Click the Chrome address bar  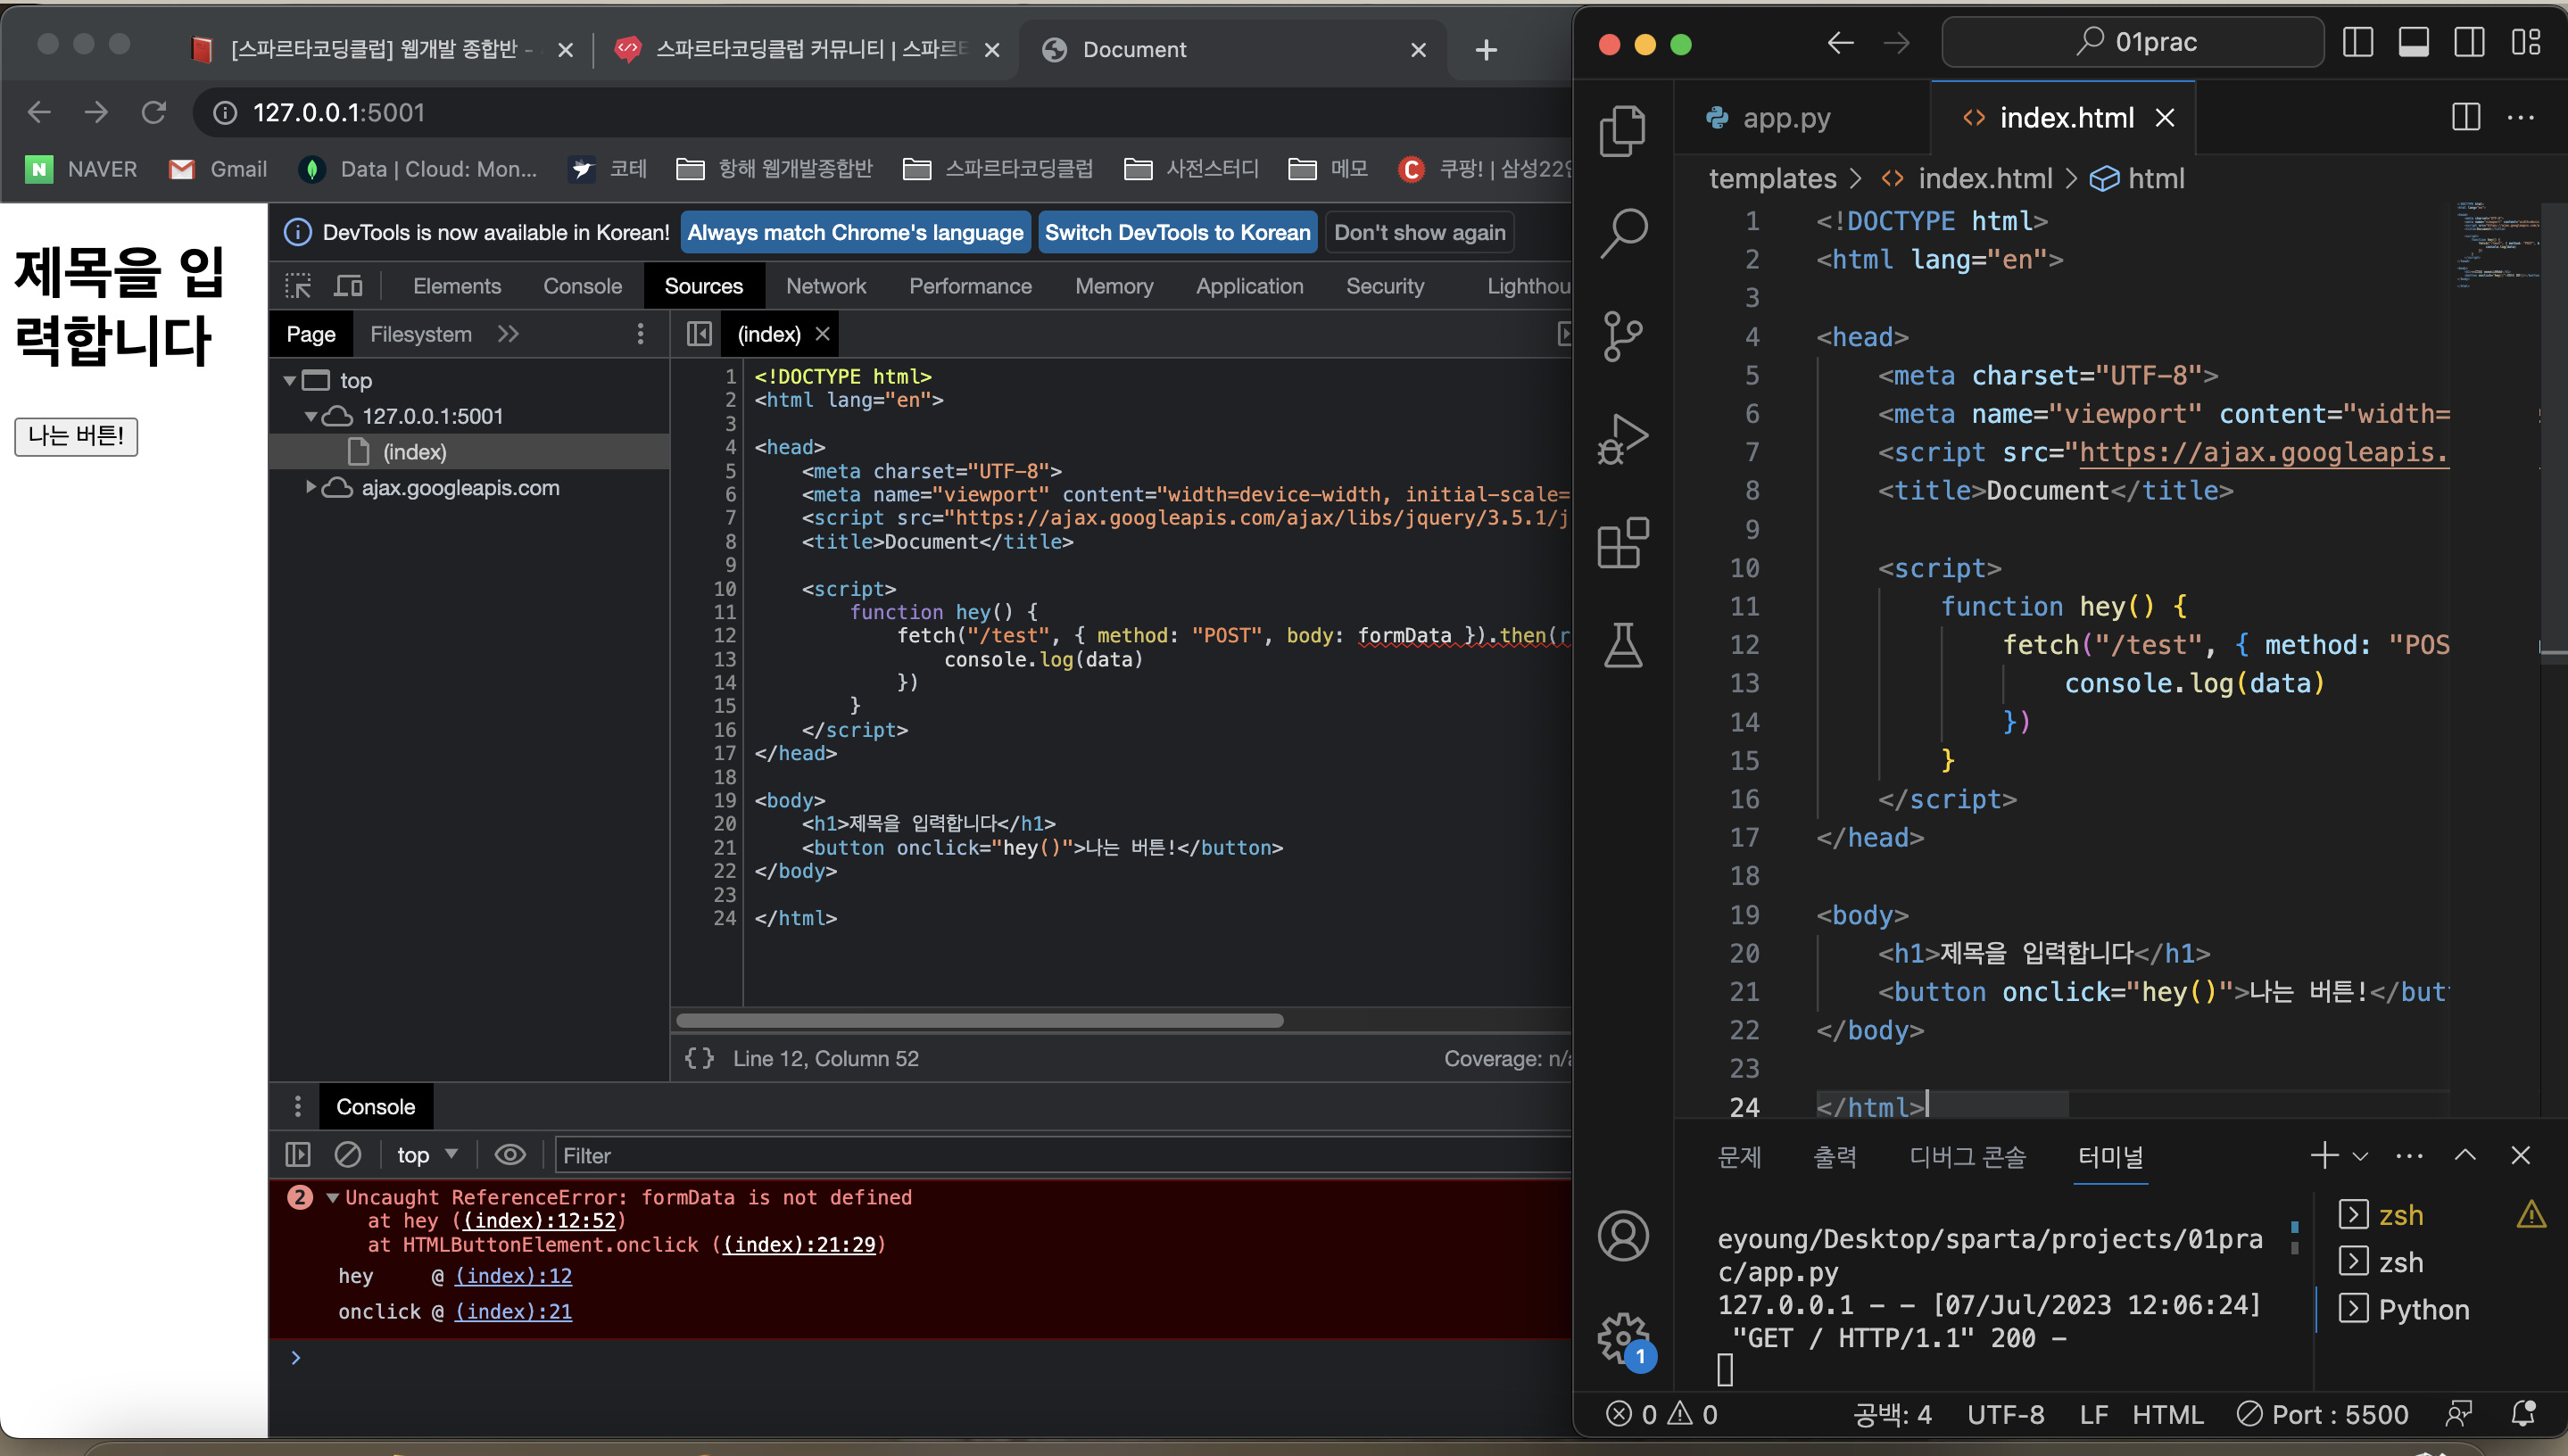click(880, 112)
